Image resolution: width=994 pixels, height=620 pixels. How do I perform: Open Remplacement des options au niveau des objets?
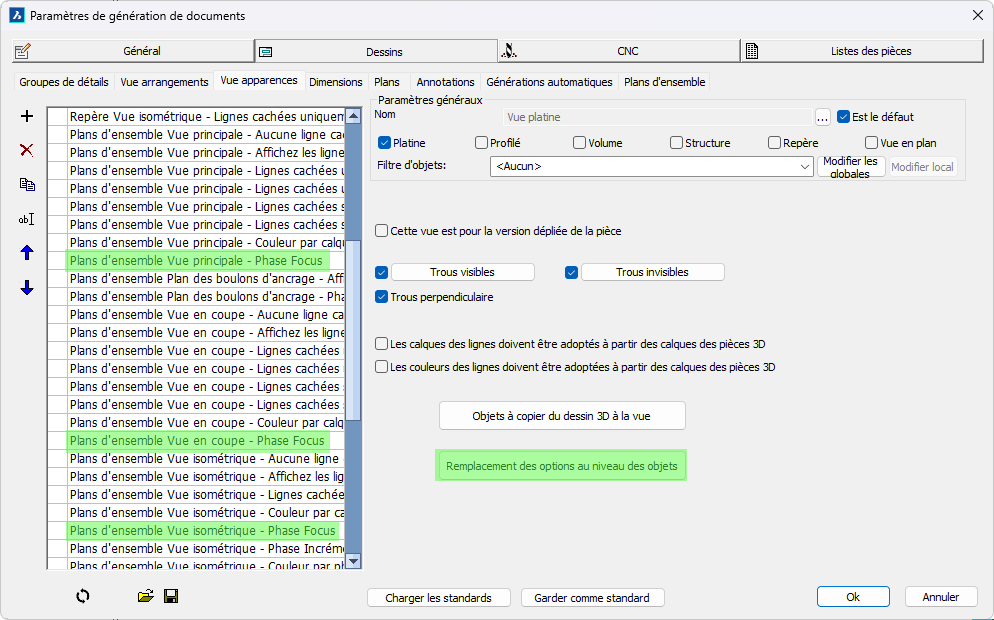(x=561, y=466)
